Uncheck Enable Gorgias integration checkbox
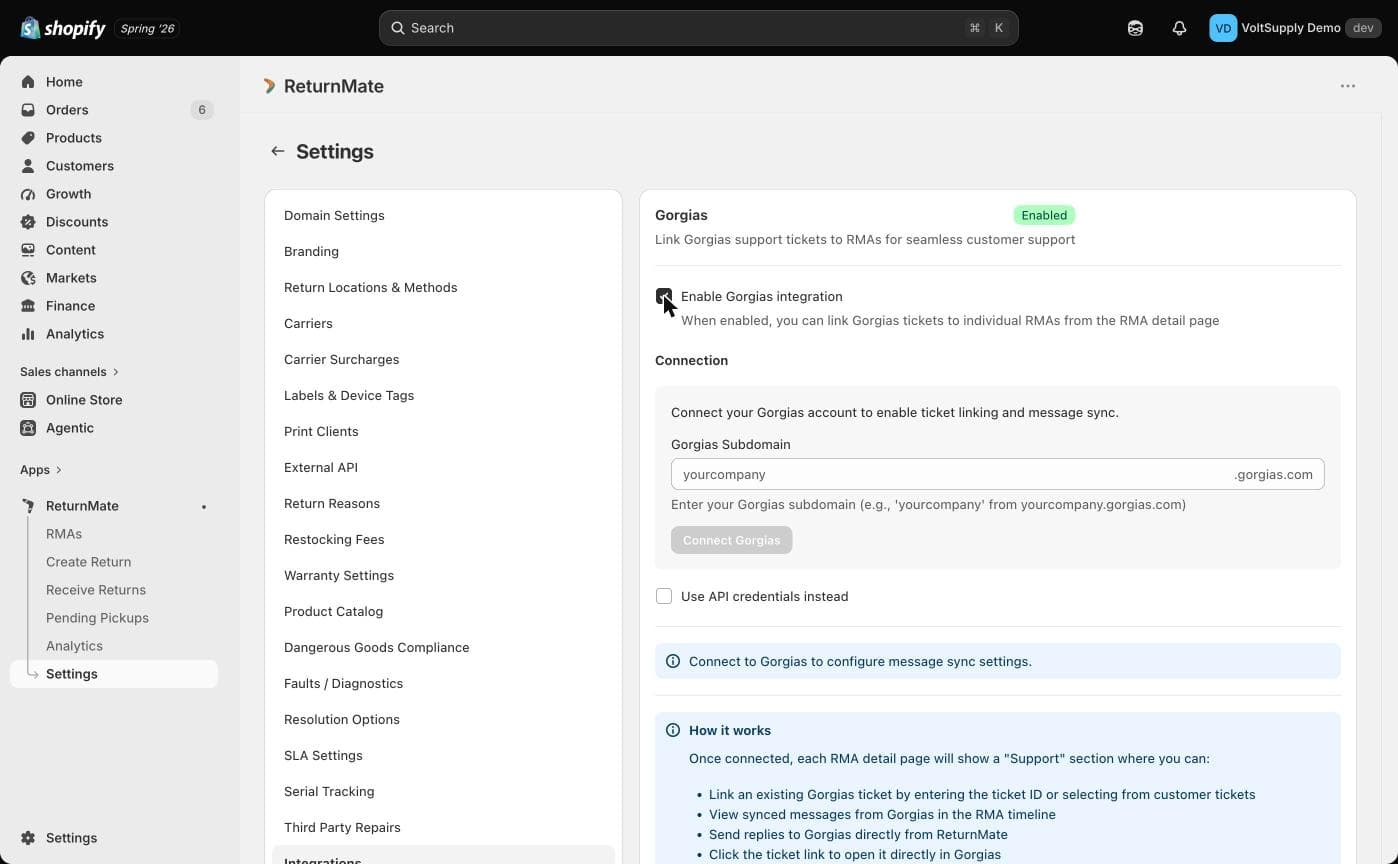Viewport: 1398px width, 864px height. pyautogui.click(x=664, y=296)
